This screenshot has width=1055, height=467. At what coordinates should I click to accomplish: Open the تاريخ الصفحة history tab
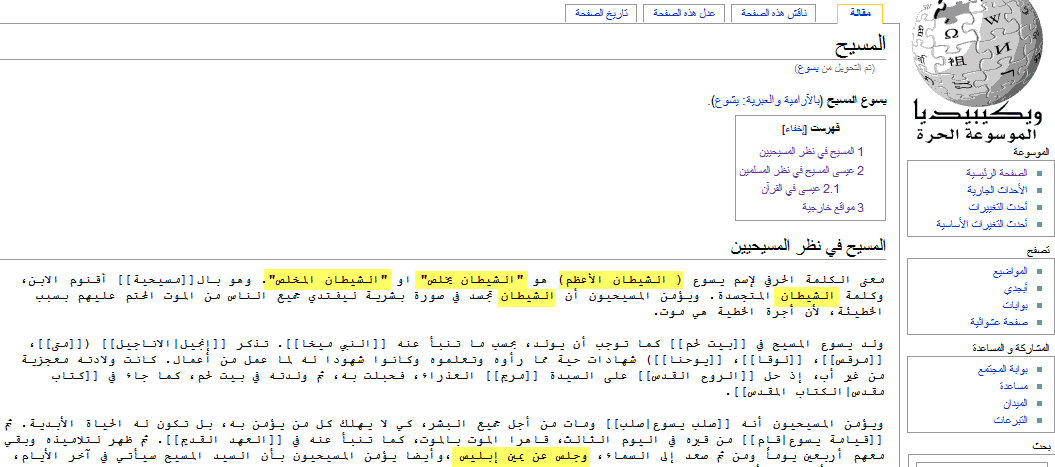pyautogui.click(x=602, y=13)
